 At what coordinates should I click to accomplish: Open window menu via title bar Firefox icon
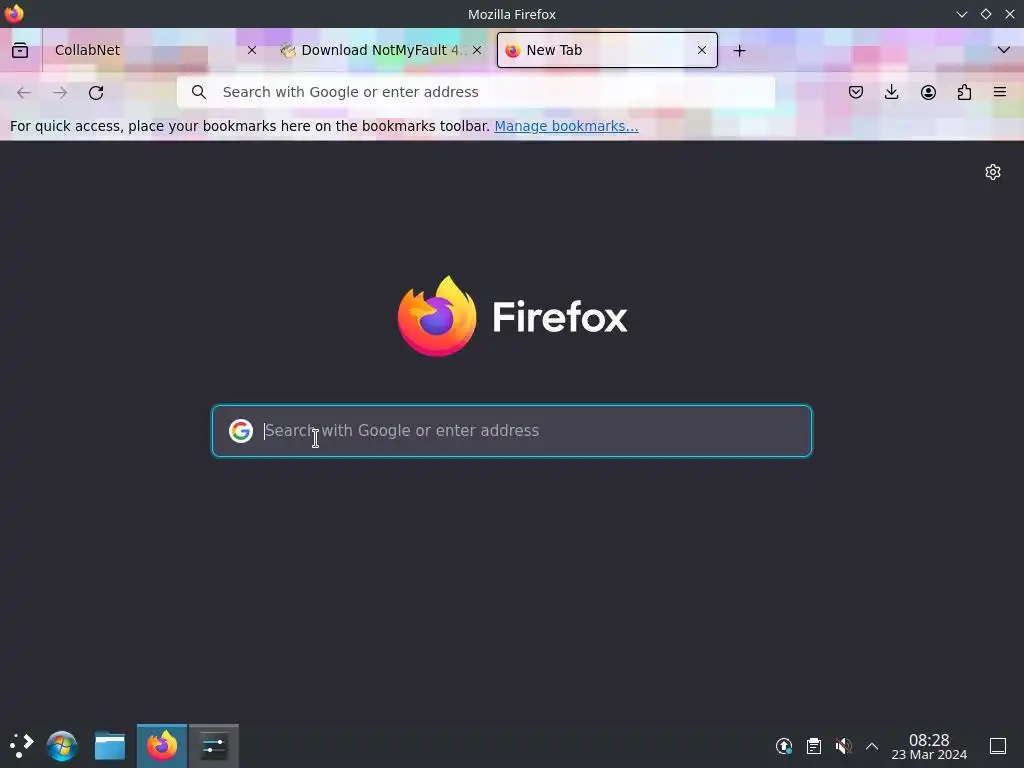pyautogui.click(x=14, y=14)
